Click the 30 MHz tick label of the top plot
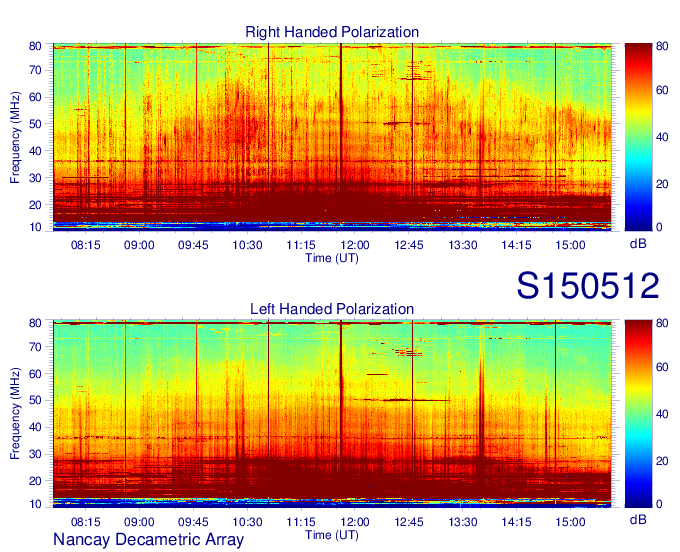 (x=35, y=178)
